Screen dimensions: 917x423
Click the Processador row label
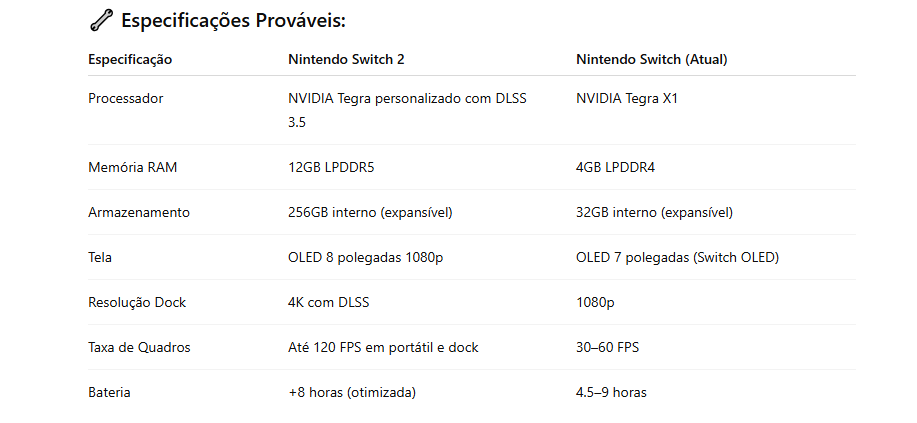[126, 98]
